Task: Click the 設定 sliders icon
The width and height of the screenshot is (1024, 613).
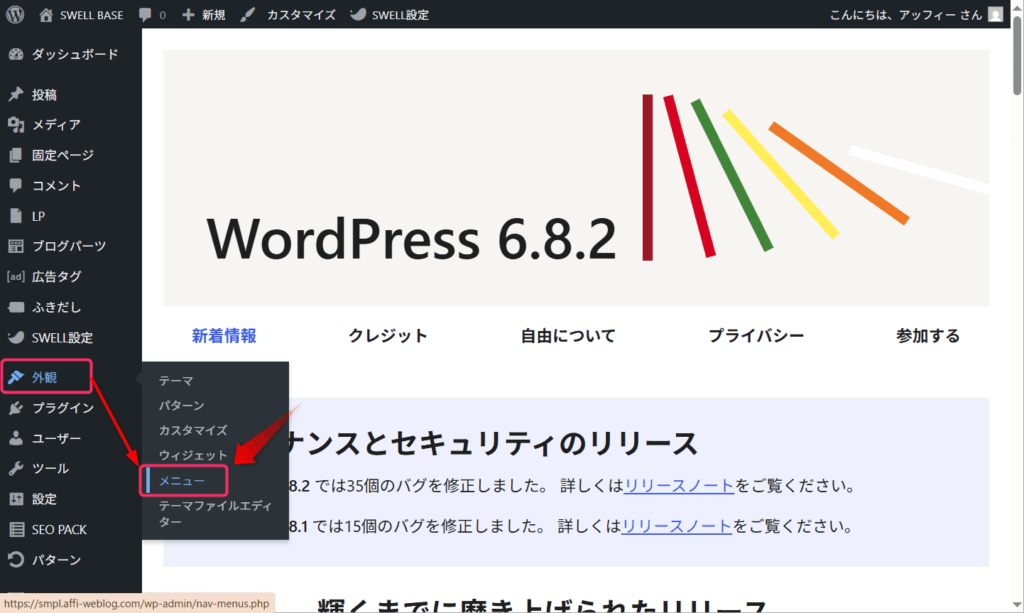Action: [x=16, y=499]
